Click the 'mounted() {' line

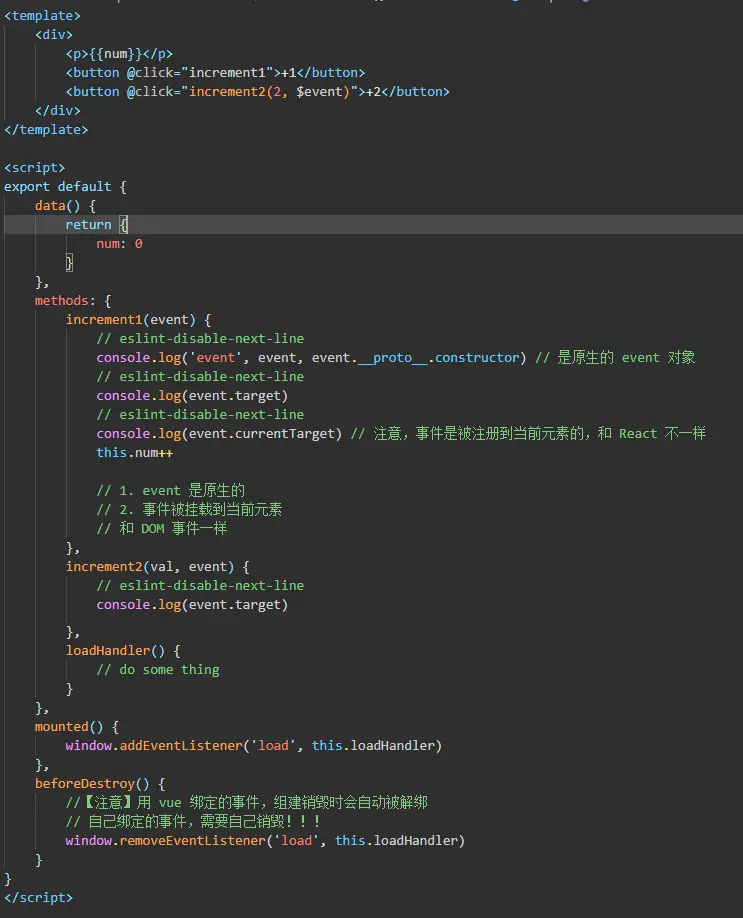click(x=77, y=727)
